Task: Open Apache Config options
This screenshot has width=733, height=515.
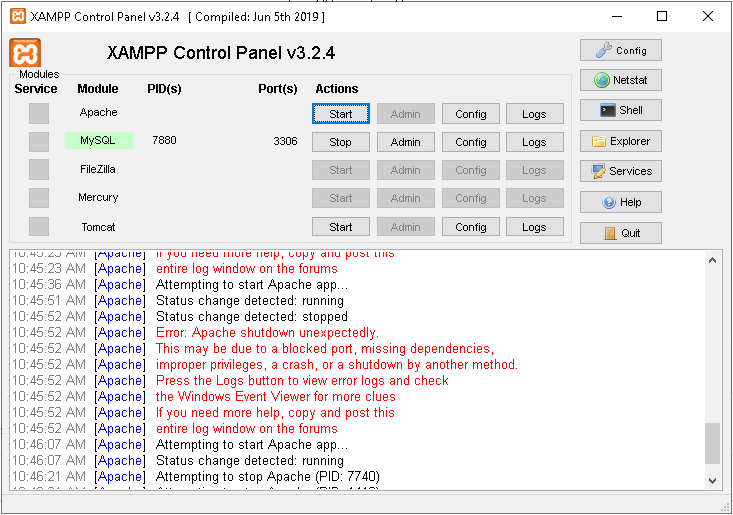Action: [x=471, y=114]
